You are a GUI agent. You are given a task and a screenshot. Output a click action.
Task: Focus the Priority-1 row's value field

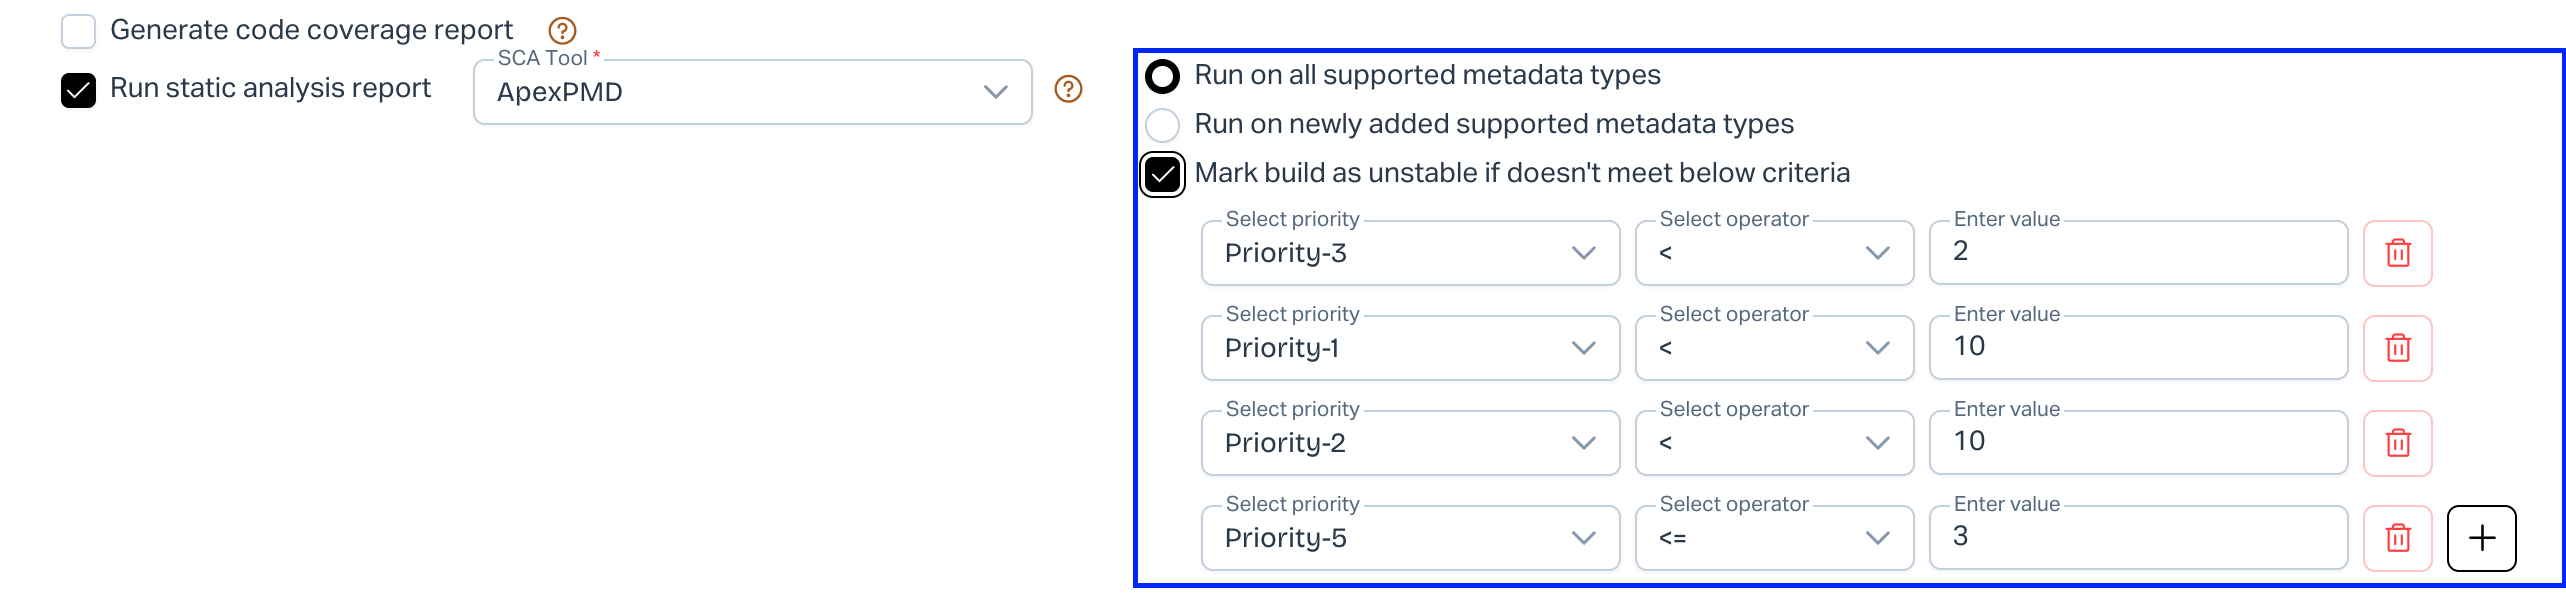click(2138, 348)
